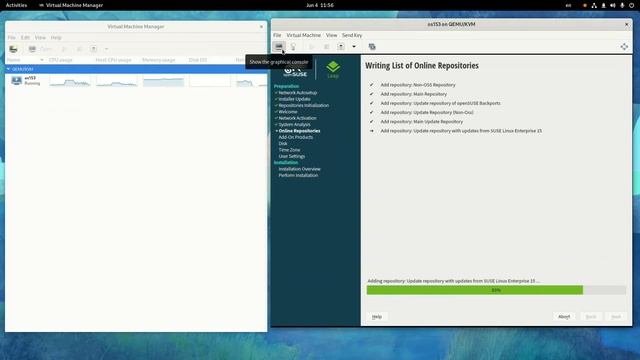Click the volume icon in system tray
The image size is (640, 360).
pyautogui.click(x=613, y=5)
